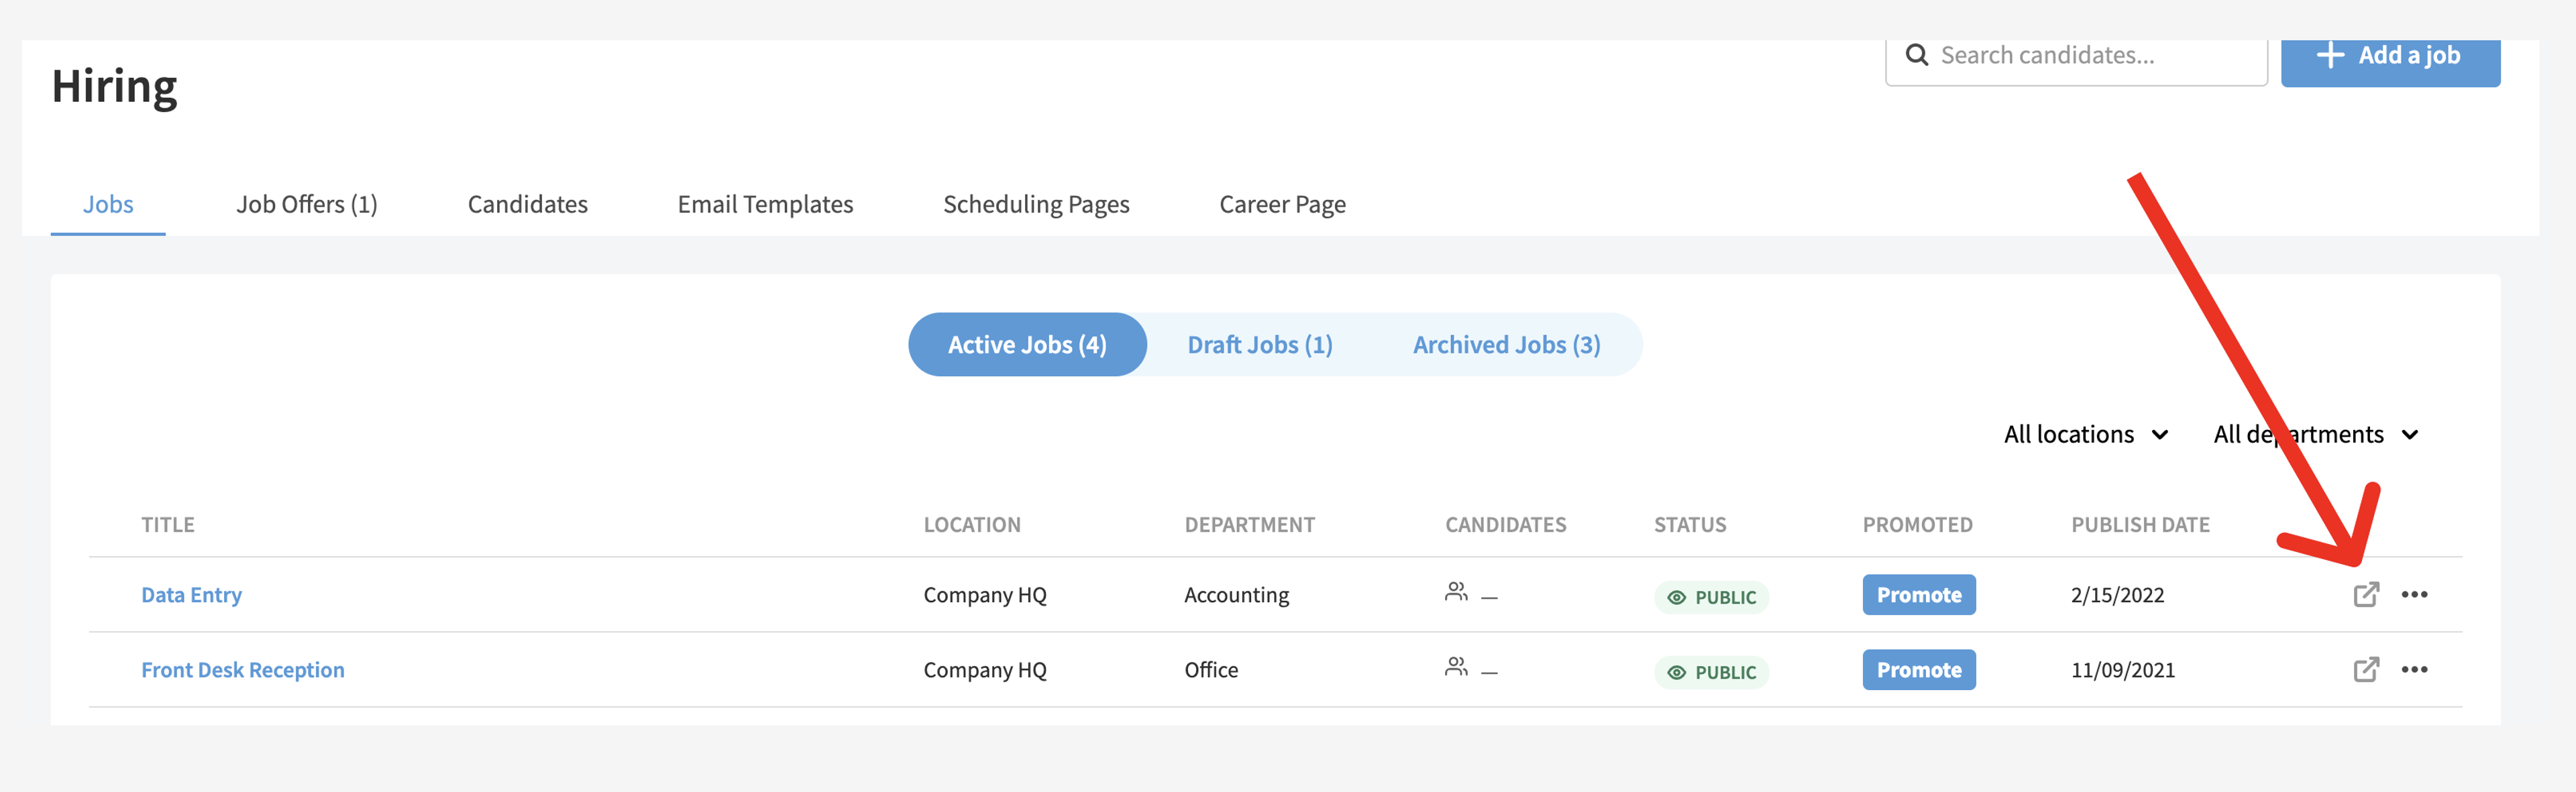Toggle PUBLIC status badge for Front Desk Reception

[1711, 672]
